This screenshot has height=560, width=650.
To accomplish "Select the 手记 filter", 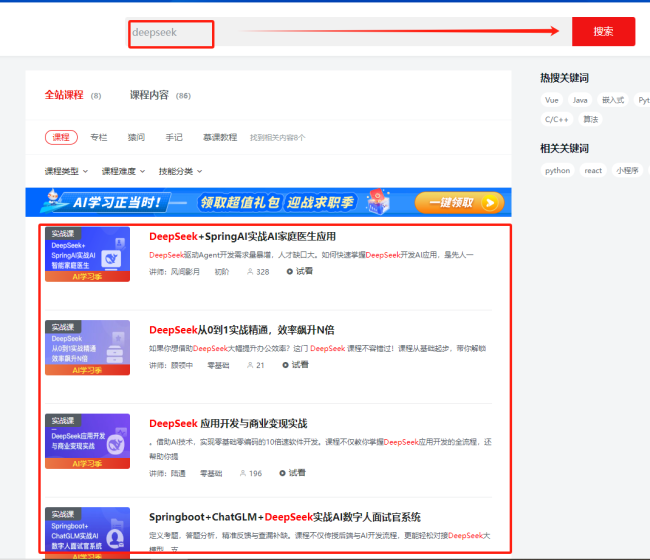I will pyautogui.click(x=174, y=137).
